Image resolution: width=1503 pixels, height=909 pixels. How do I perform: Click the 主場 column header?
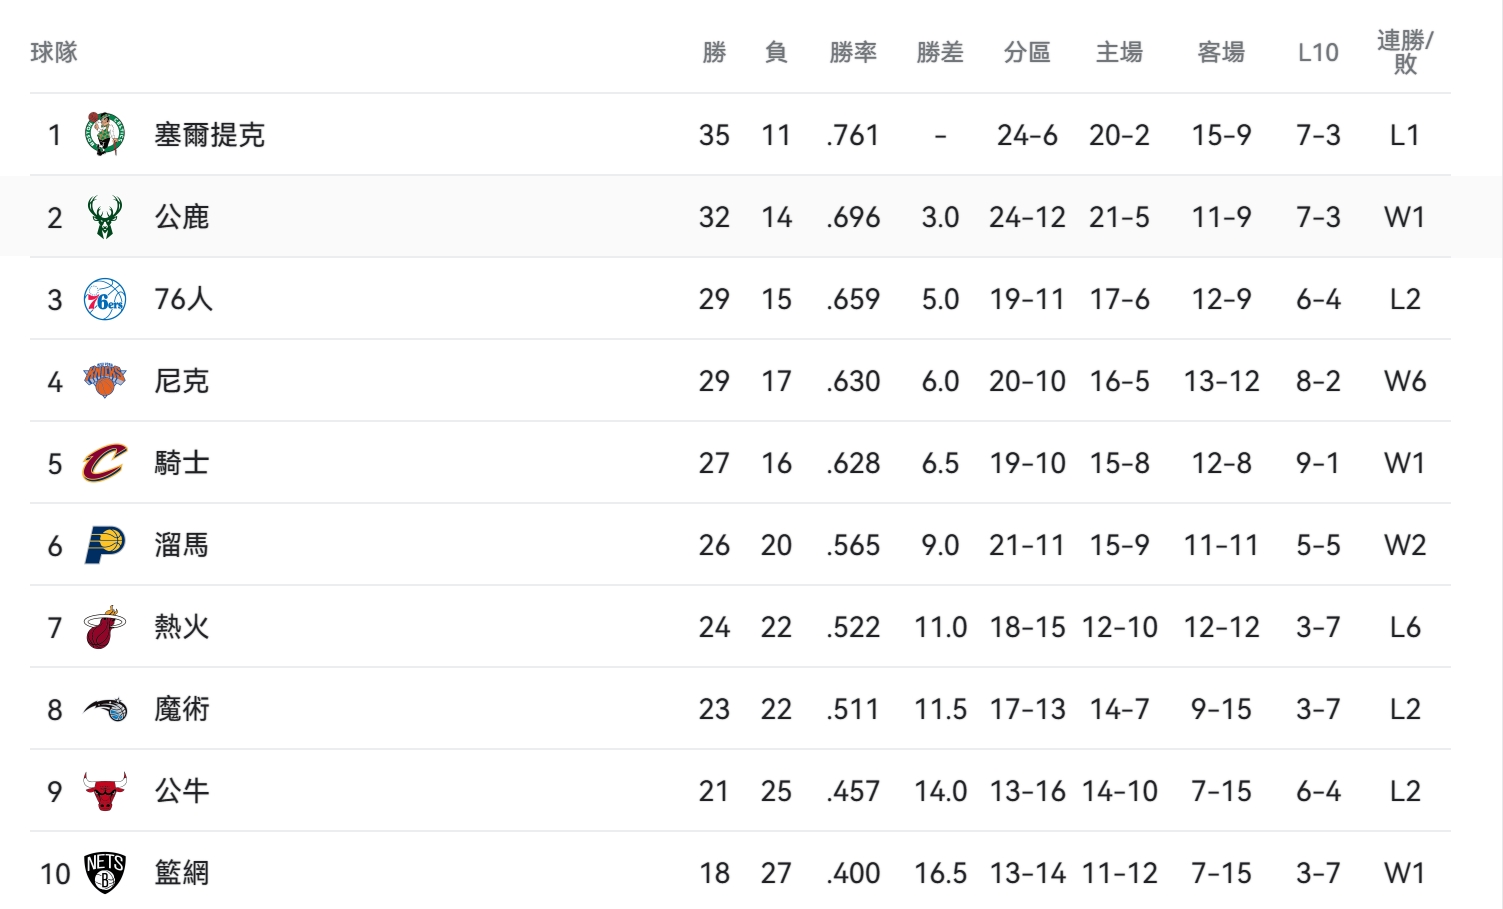tap(1119, 52)
